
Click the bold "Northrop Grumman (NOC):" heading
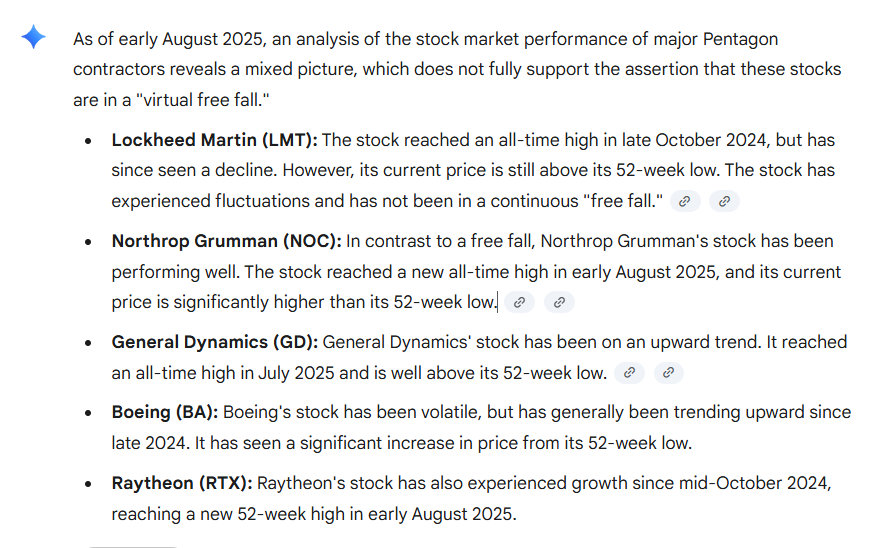pos(226,241)
